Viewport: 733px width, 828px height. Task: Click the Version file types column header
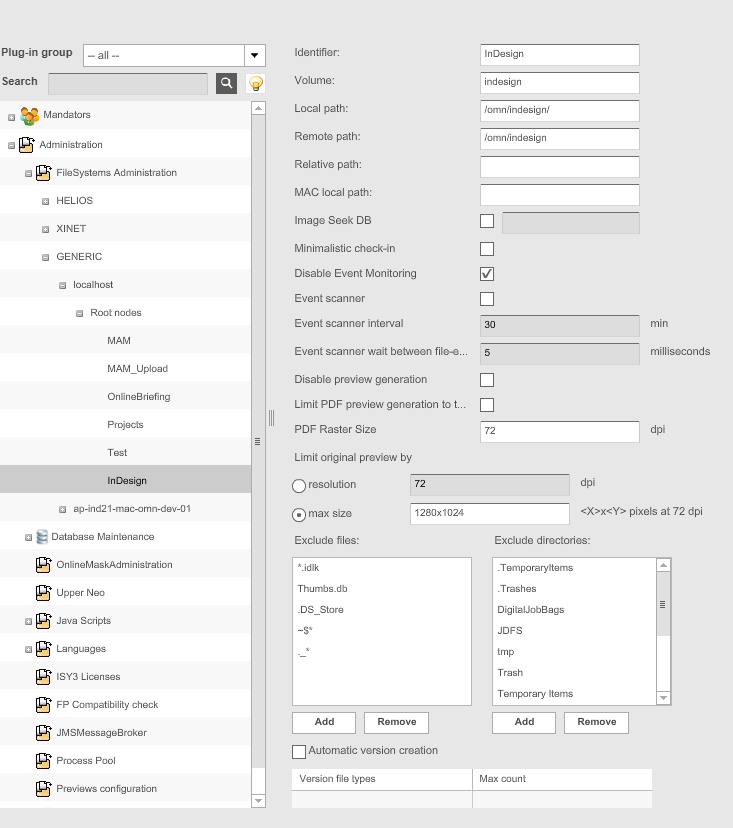click(x=382, y=779)
